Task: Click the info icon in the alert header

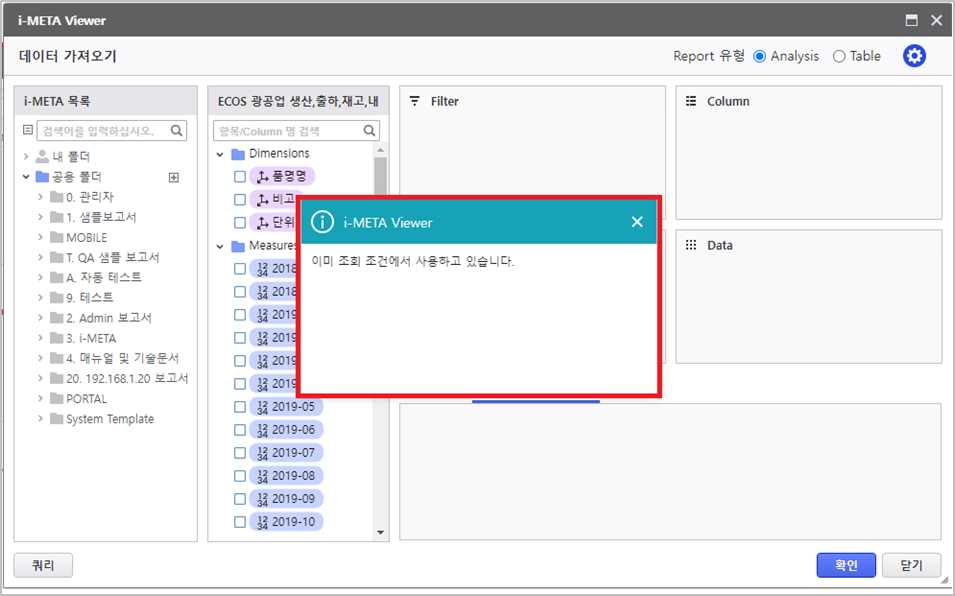Action: pos(322,222)
